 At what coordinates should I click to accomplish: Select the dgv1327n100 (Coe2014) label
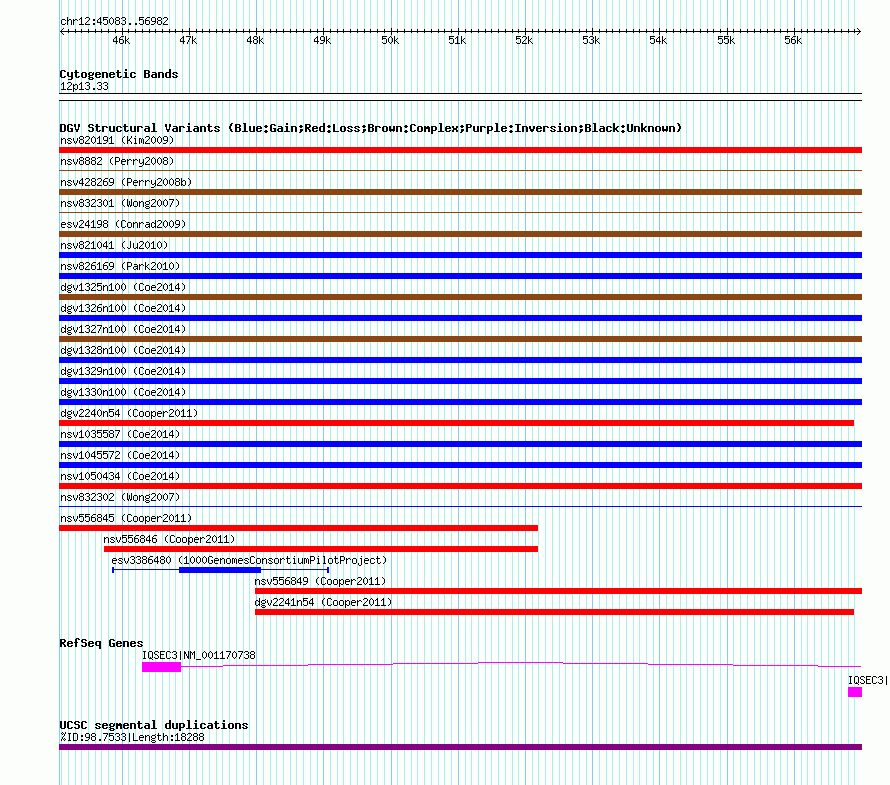[123, 329]
